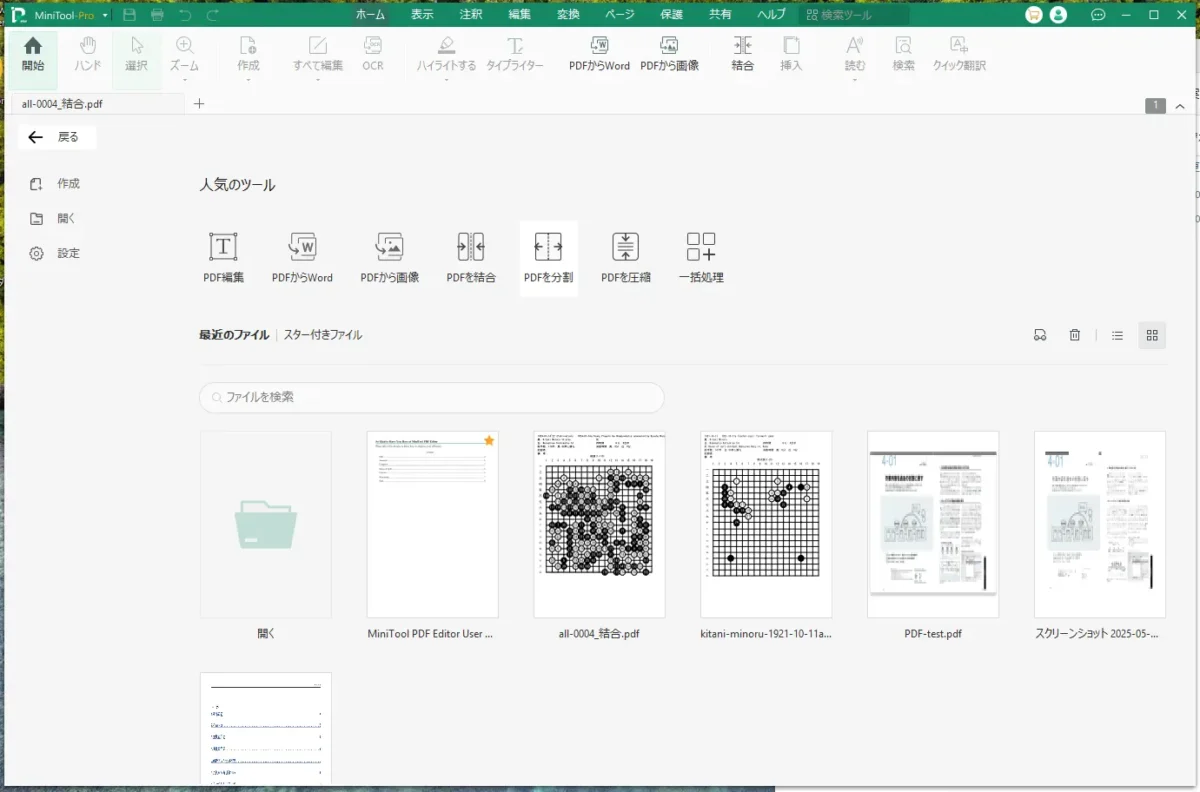The height and width of the screenshot is (792, 1200).
Task: Expand the 作成 dropdown arrow in ribbon
Action: (x=248, y=79)
